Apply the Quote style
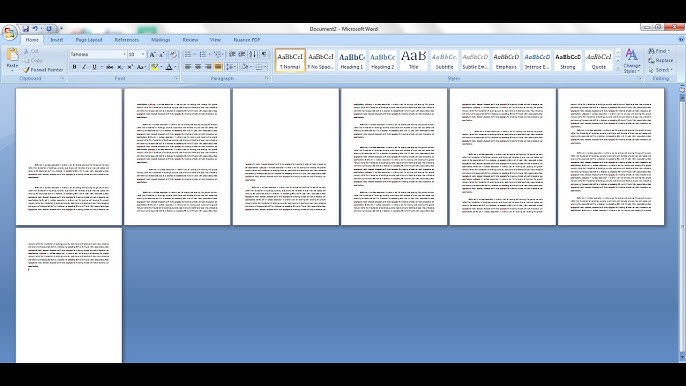 (598, 60)
